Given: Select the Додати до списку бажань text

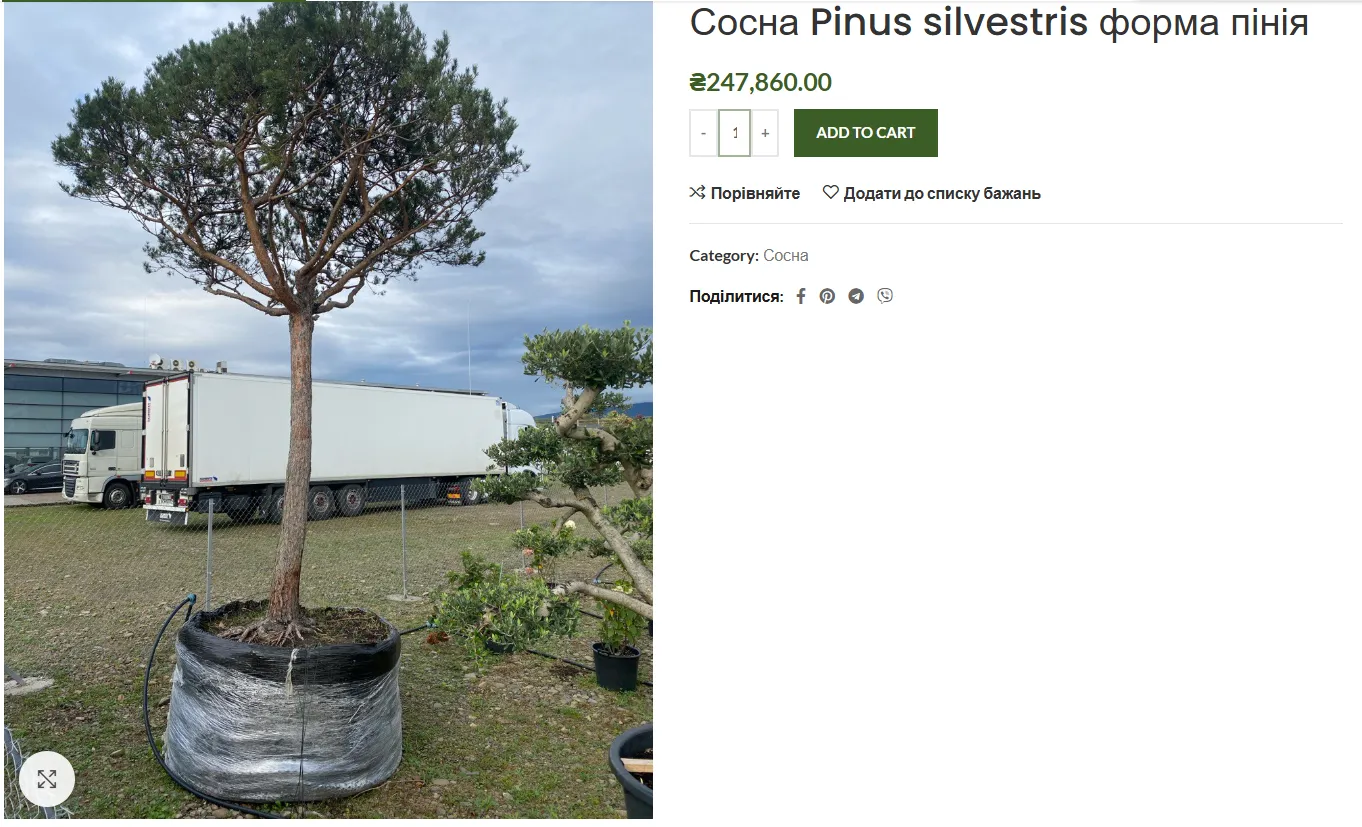Looking at the screenshot, I should (x=942, y=193).
